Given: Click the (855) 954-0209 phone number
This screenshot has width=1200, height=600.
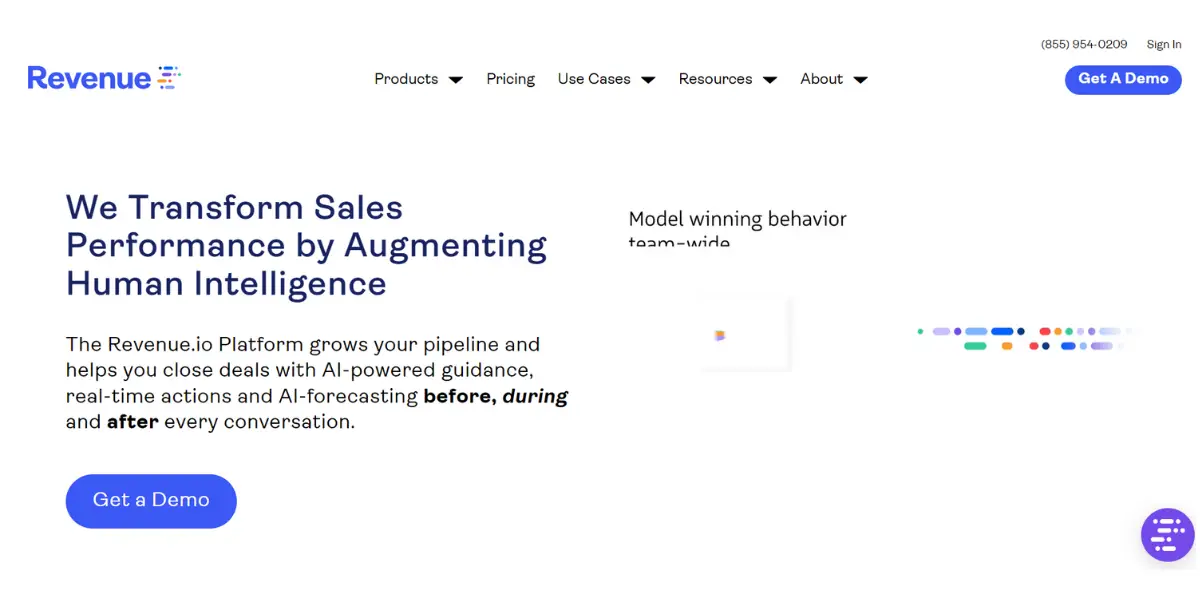Looking at the screenshot, I should (x=1084, y=44).
